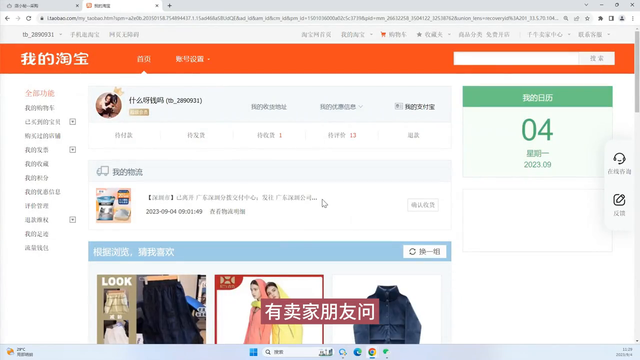640x360 pixels.
Task: Expand 已买到的宝贝 in sidebar
Action: [x=72, y=122]
